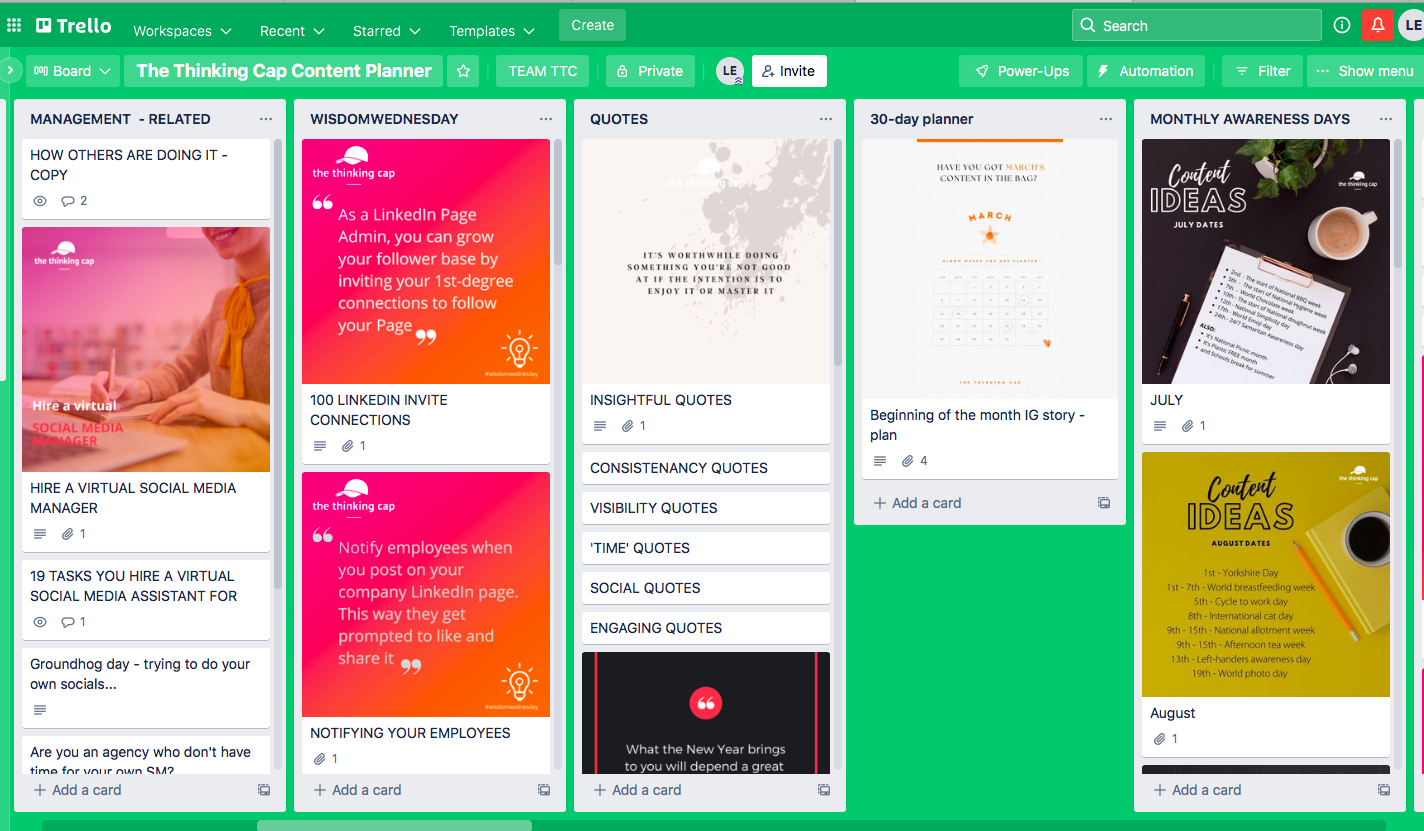Screen dimensions: 1424x831
Task: Open the TEAM TTC workspace button
Action: pos(542,71)
